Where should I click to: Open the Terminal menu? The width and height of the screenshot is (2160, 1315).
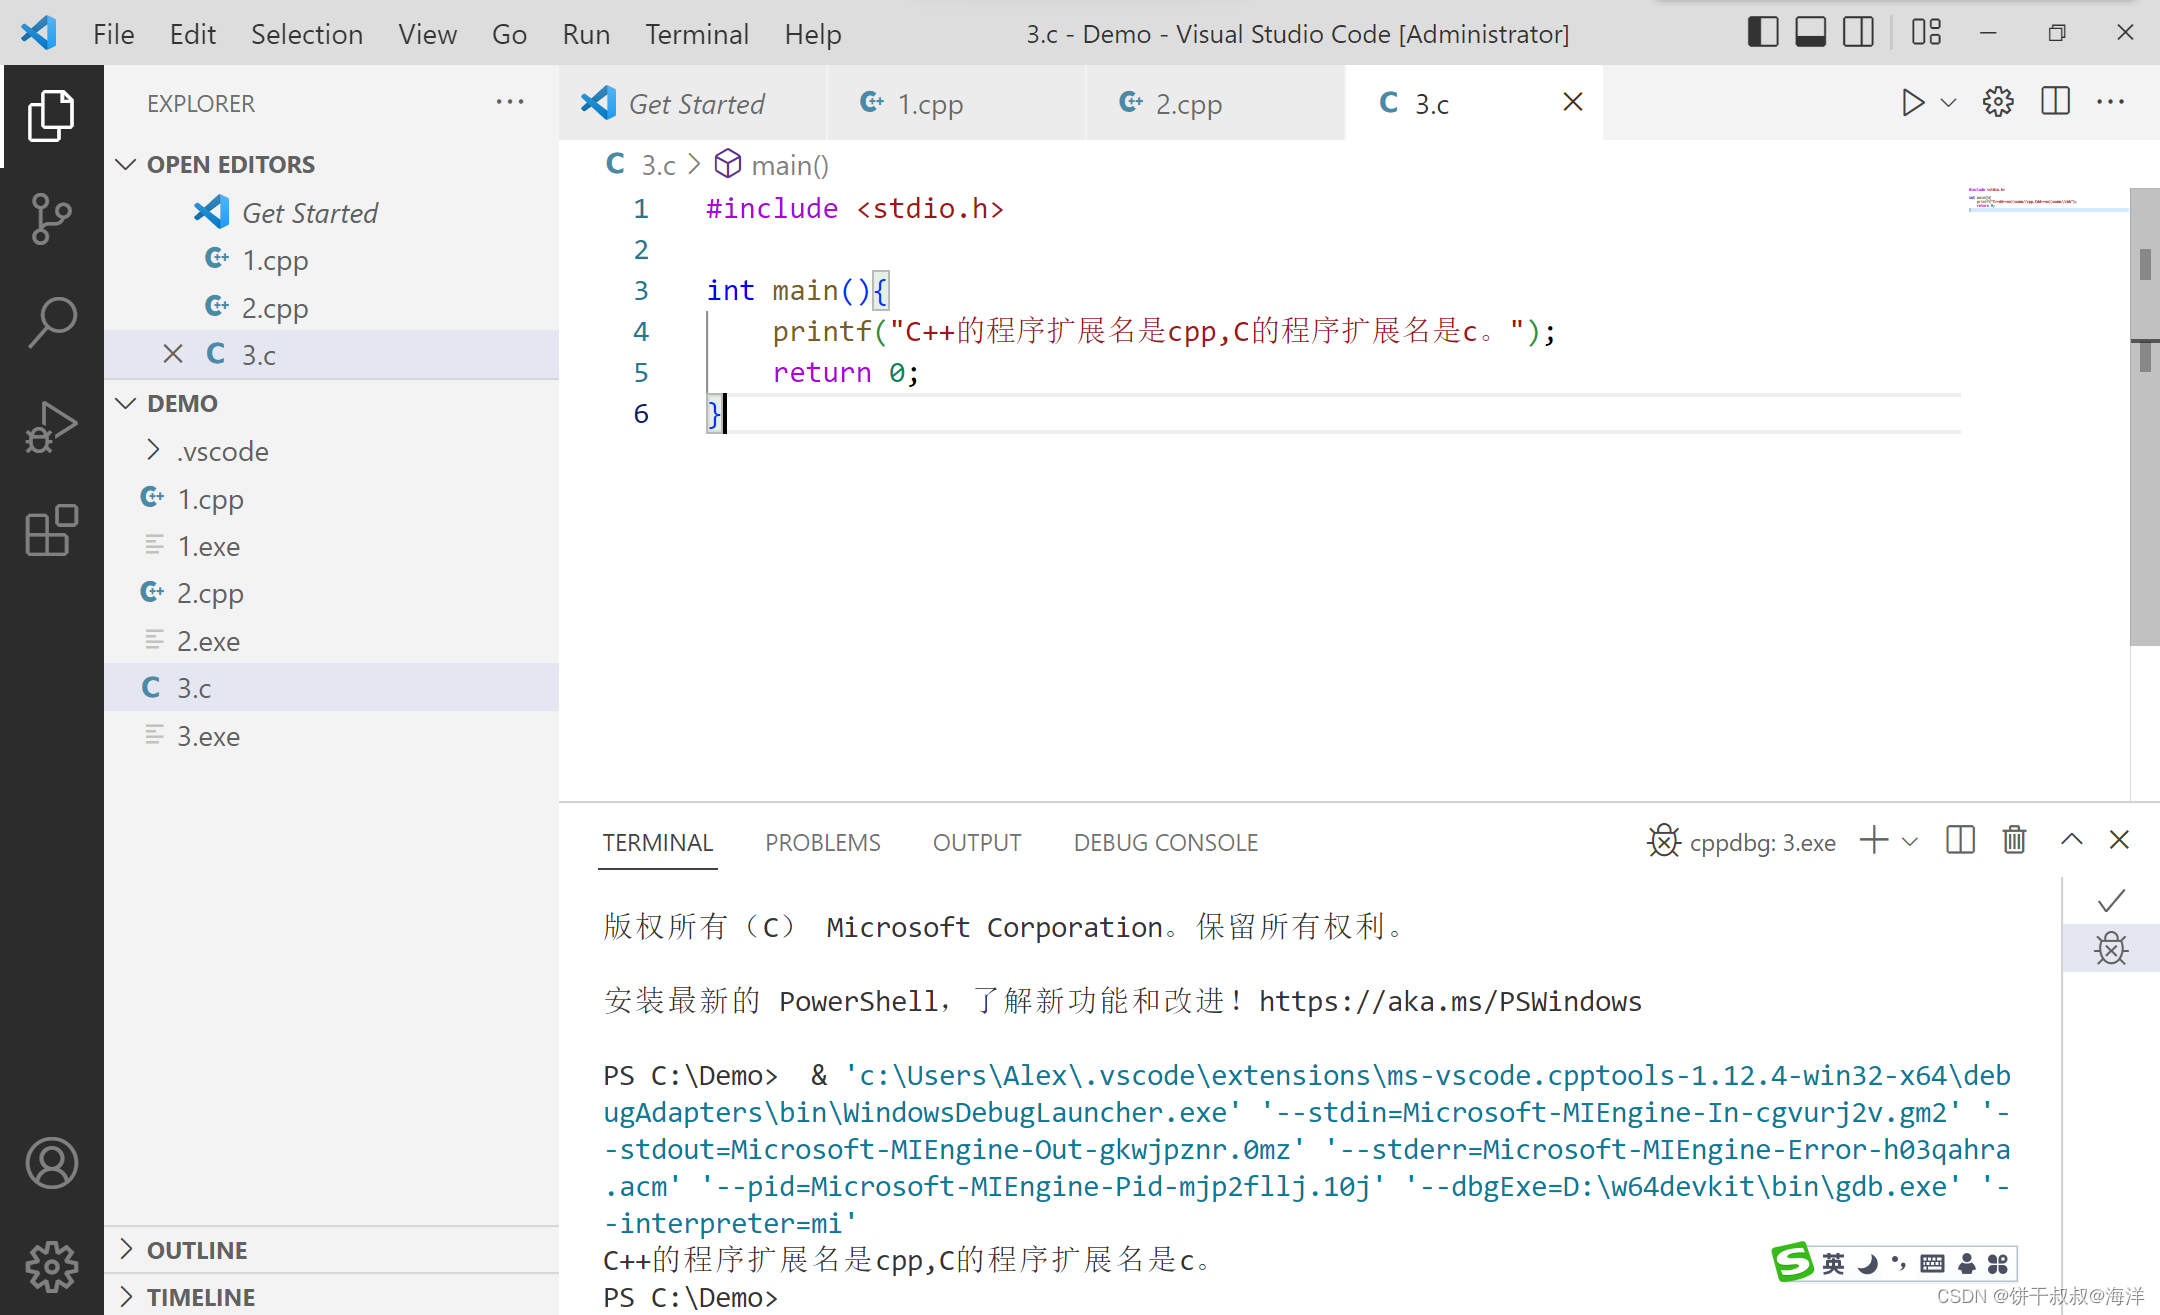[x=696, y=34]
